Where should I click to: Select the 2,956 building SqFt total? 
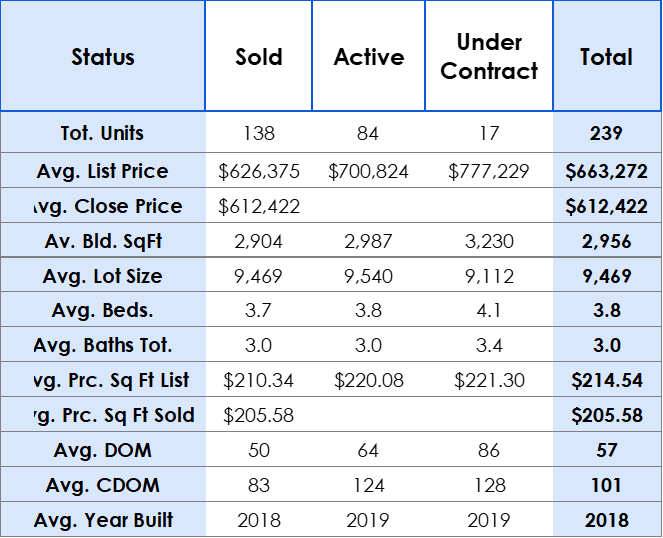(x=606, y=241)
